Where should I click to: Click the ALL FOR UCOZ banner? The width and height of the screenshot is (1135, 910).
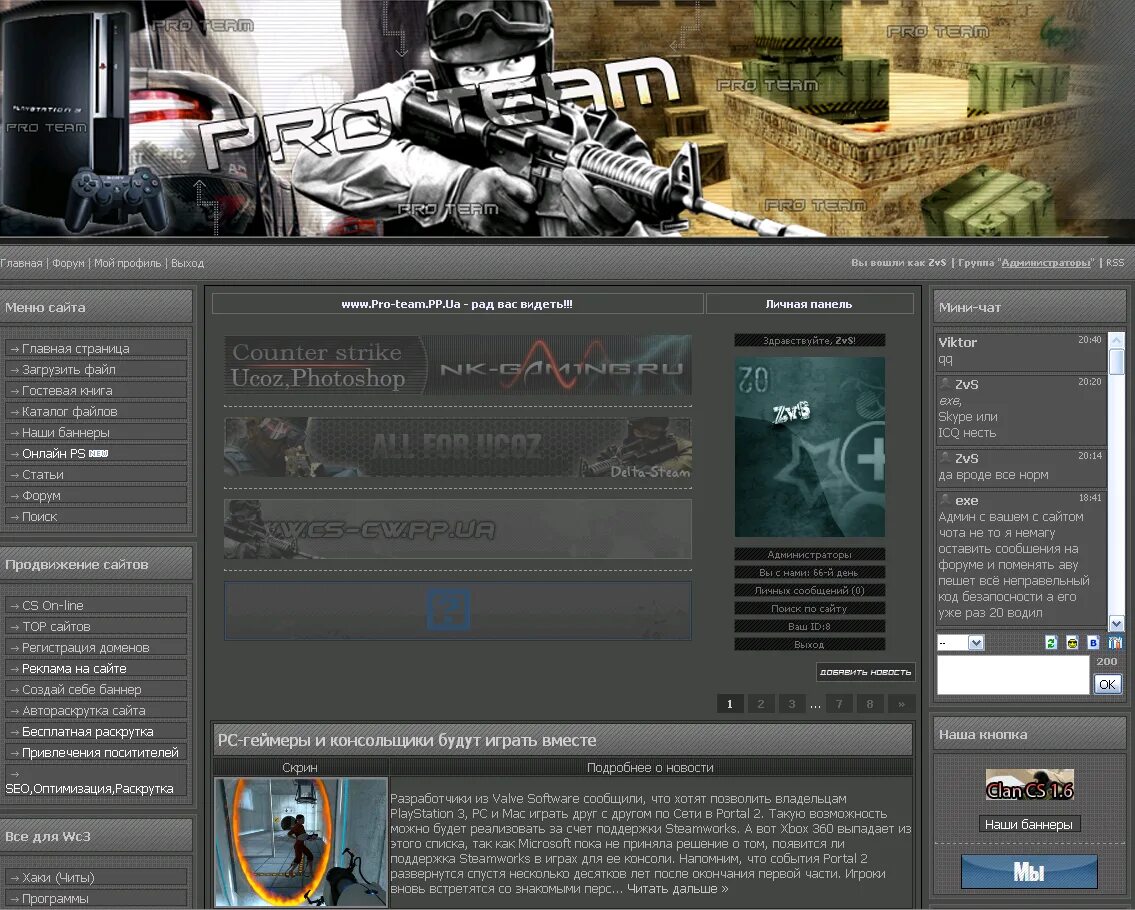[x=457, y=447]
